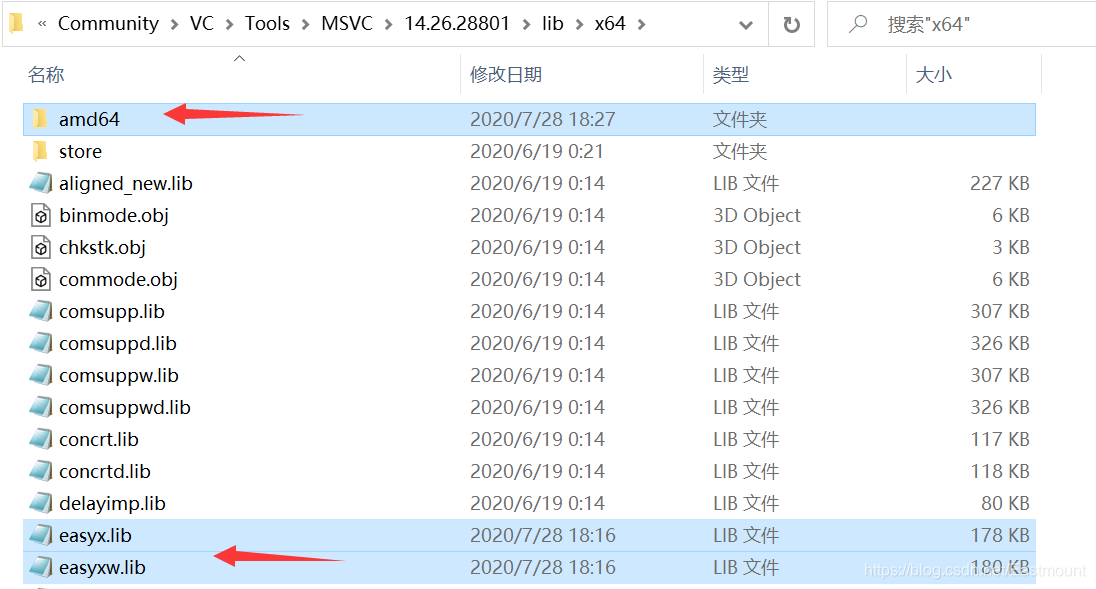1096x589 pixels.
Task: Click the comsuppd.lib file icon
Action: (41, 343)
